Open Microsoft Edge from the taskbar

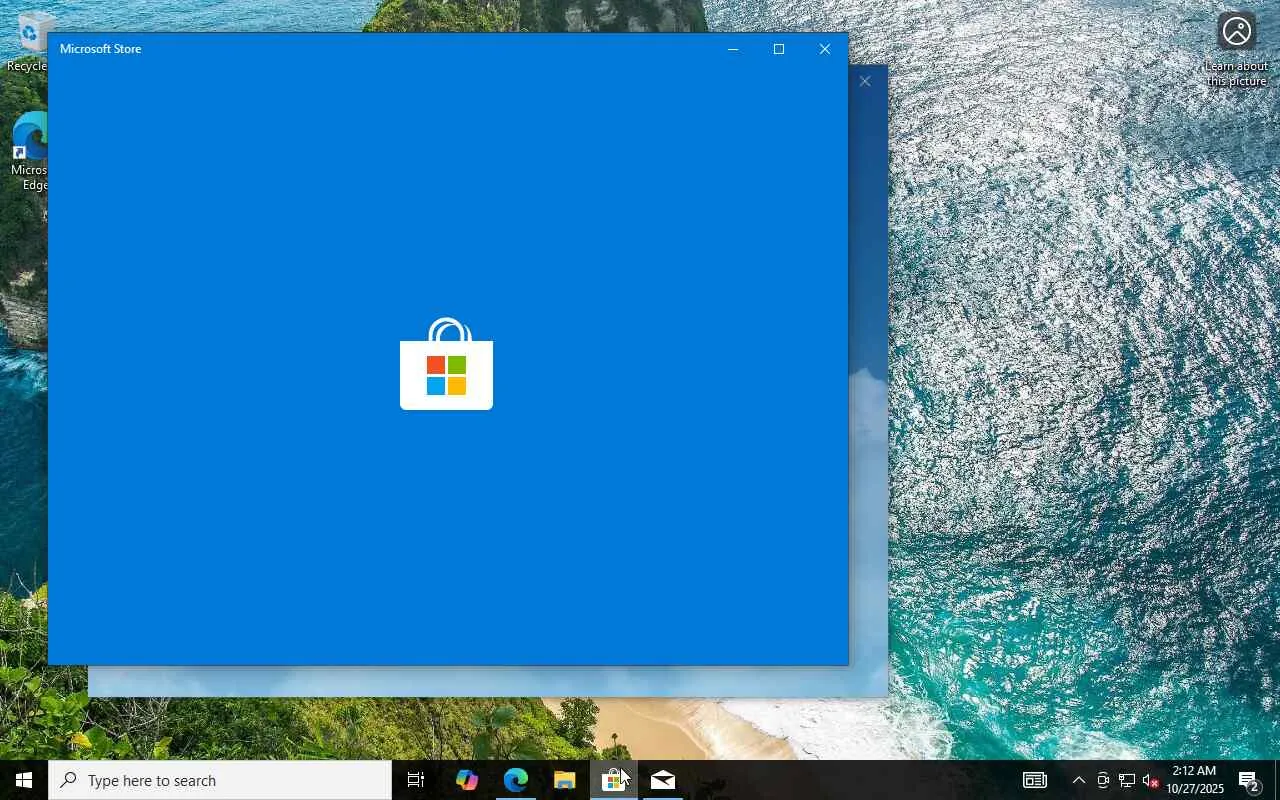pyautogui.click(x=515, y=780)
